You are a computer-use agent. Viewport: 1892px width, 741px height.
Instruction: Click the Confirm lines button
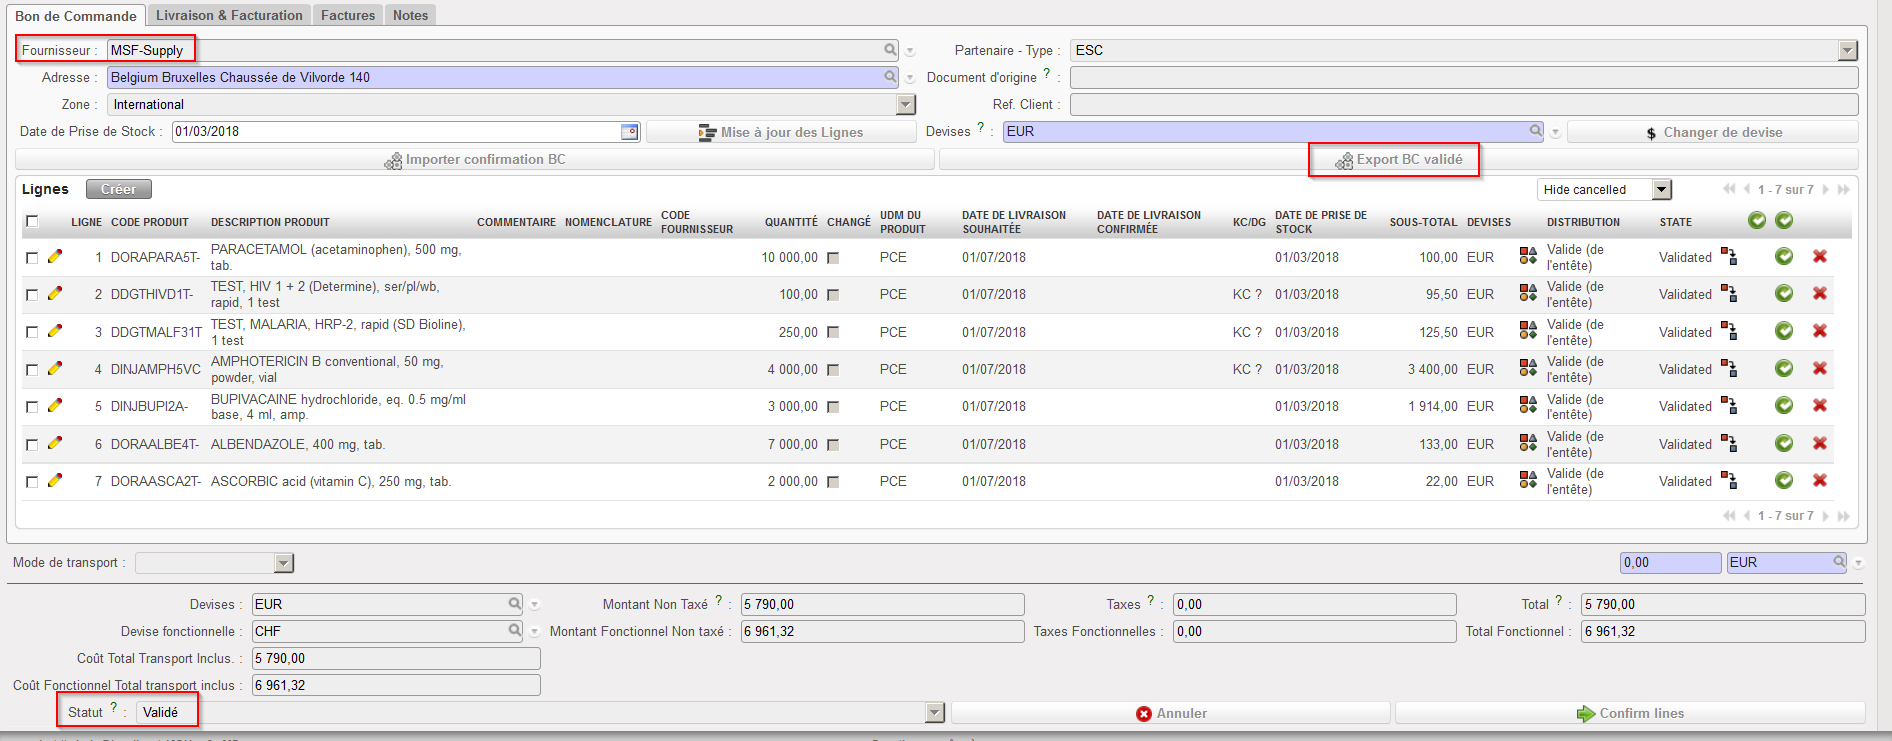[1630, 713]
